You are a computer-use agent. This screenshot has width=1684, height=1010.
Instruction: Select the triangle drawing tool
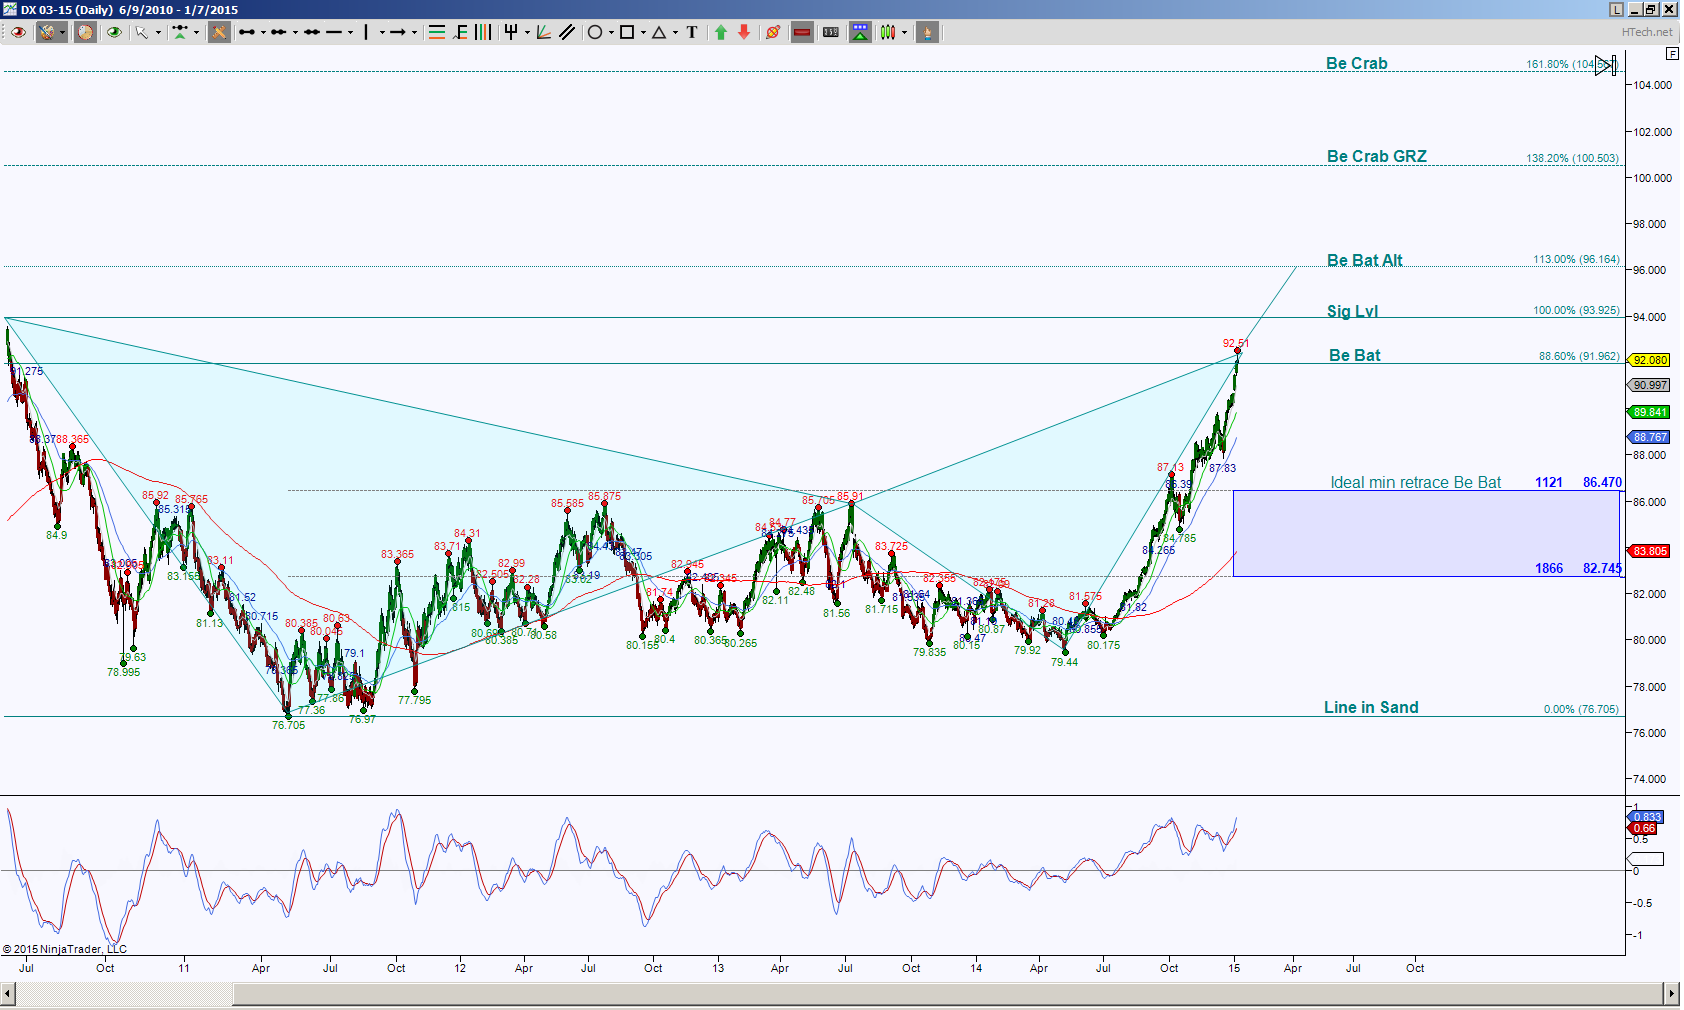pyautogui.click(x=659, y=32)
